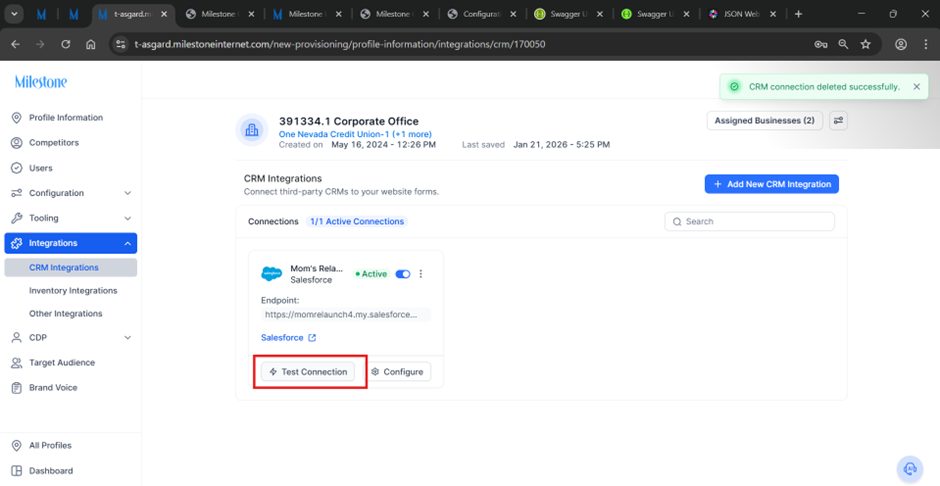Click the All Profiles pin icon

17,445
